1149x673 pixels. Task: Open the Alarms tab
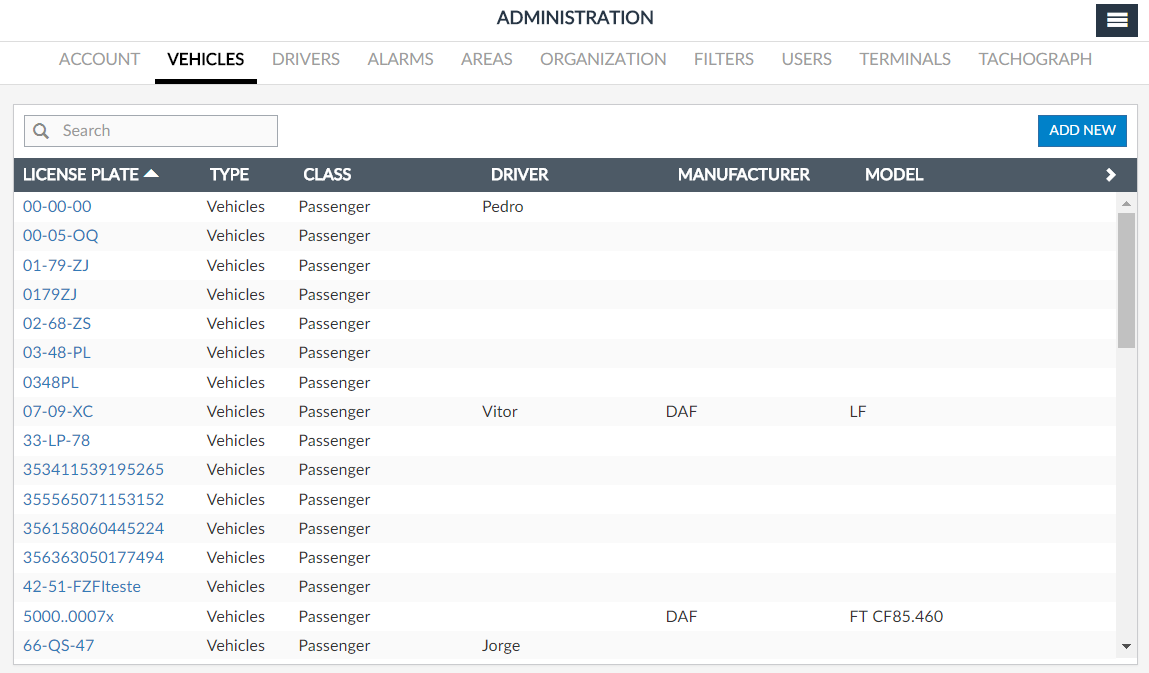tap(400, 59)
